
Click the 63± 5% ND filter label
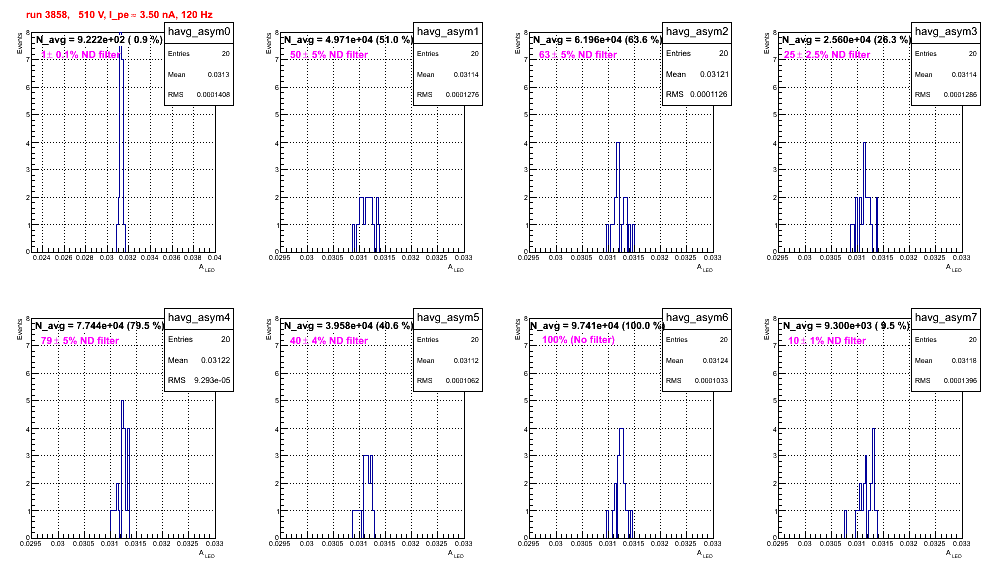pos(578,55)
